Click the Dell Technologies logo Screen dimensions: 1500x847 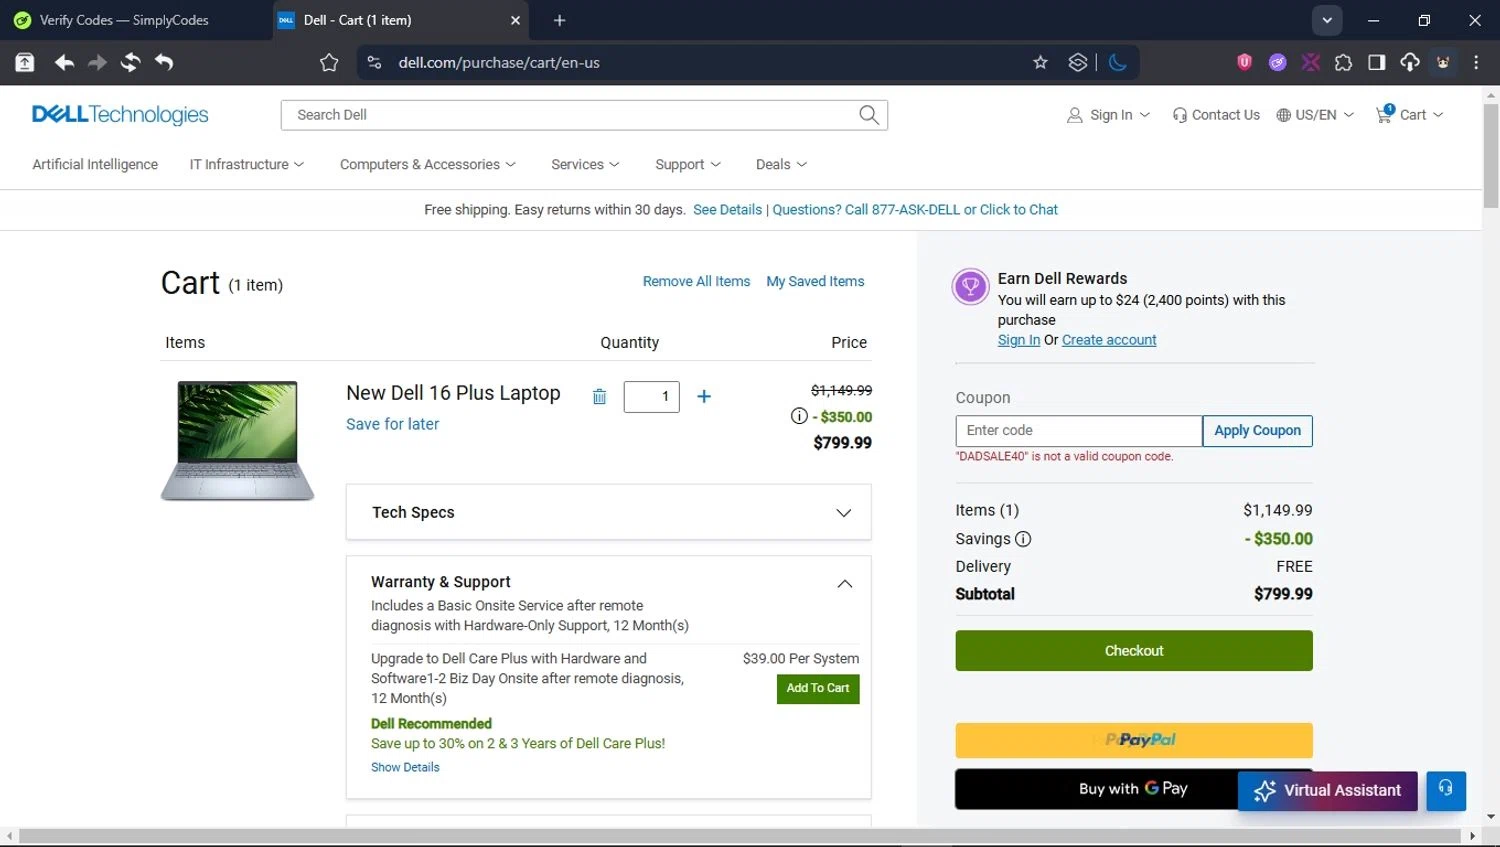[x=120, y=115]
